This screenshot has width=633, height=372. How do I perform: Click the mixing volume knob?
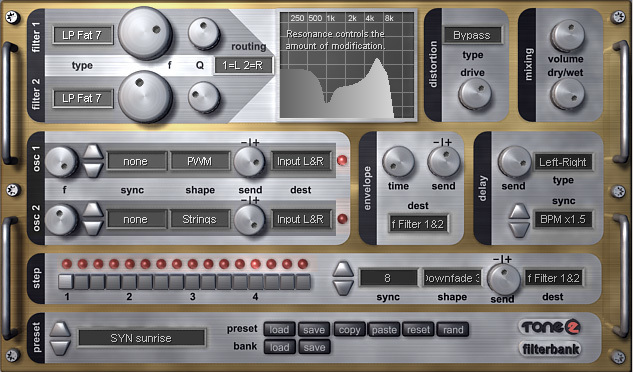tap(567, 36)
